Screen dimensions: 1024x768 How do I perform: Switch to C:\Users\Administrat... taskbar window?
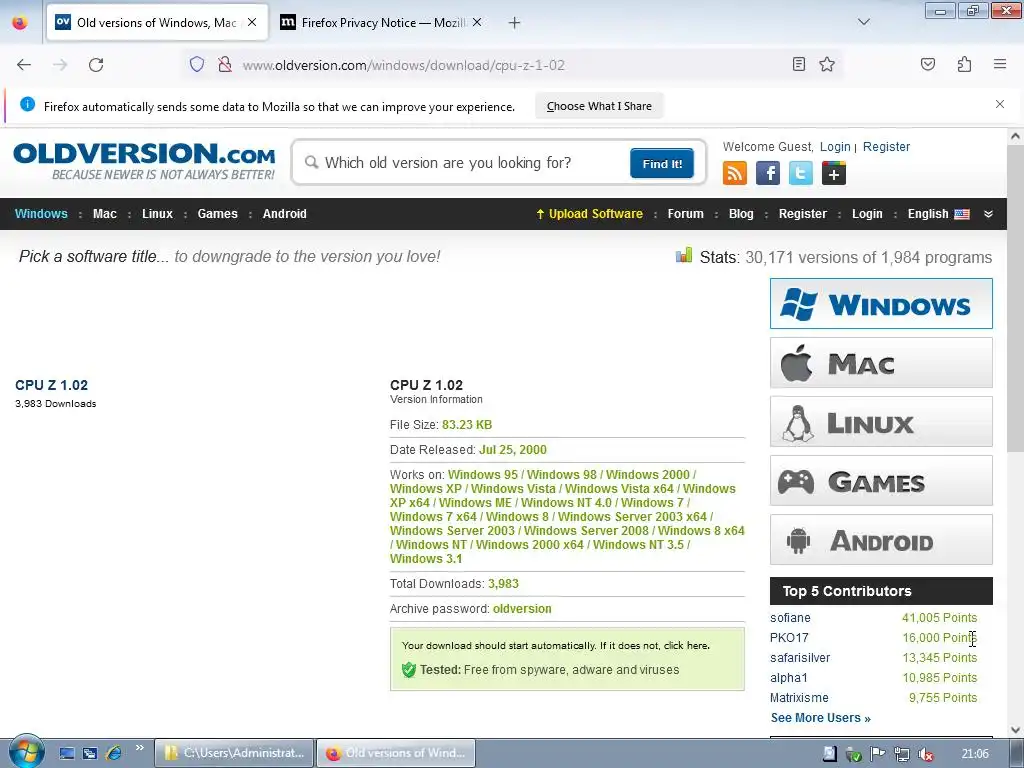(234, 753)
